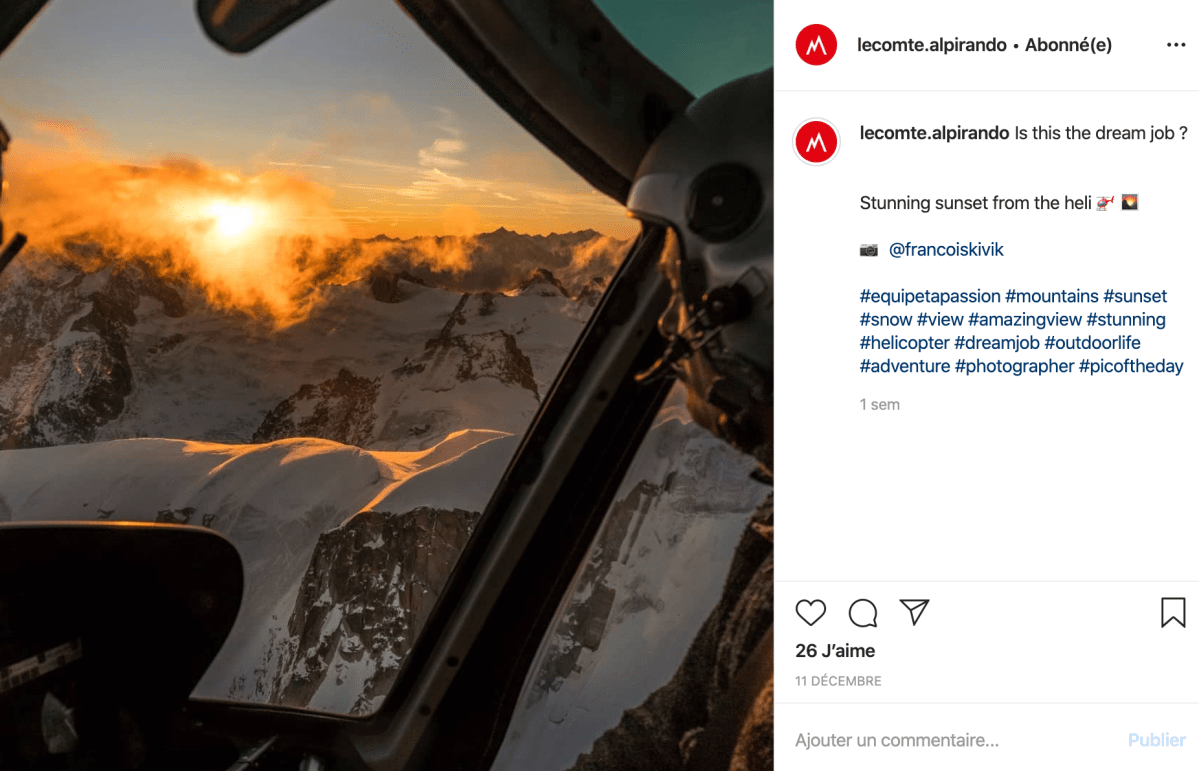Open lecomte.alpirando username in caption
Screen dimensions: 1199x771
(934, 133)
